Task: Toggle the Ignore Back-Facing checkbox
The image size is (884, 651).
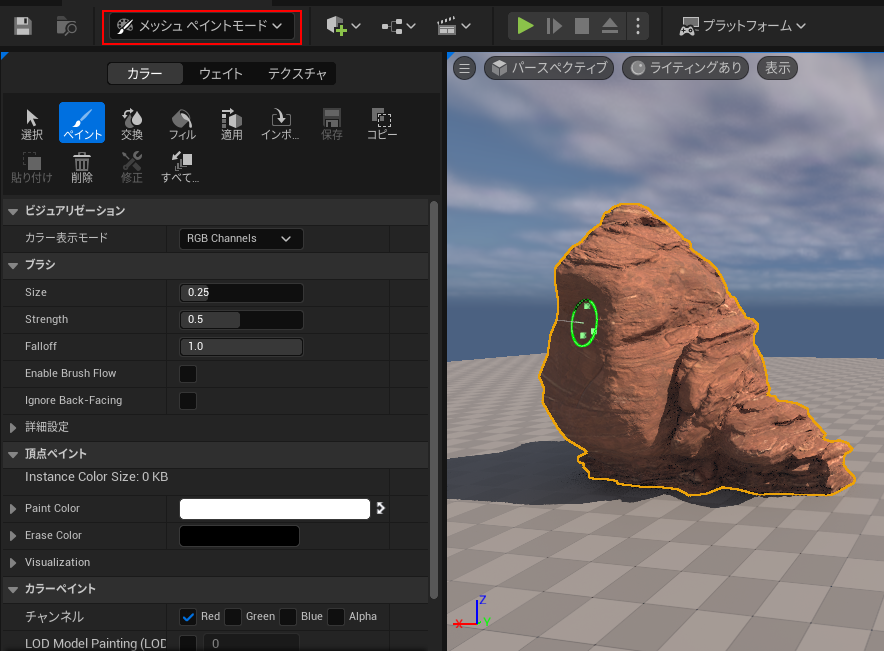Action: (x=188, y=401)
